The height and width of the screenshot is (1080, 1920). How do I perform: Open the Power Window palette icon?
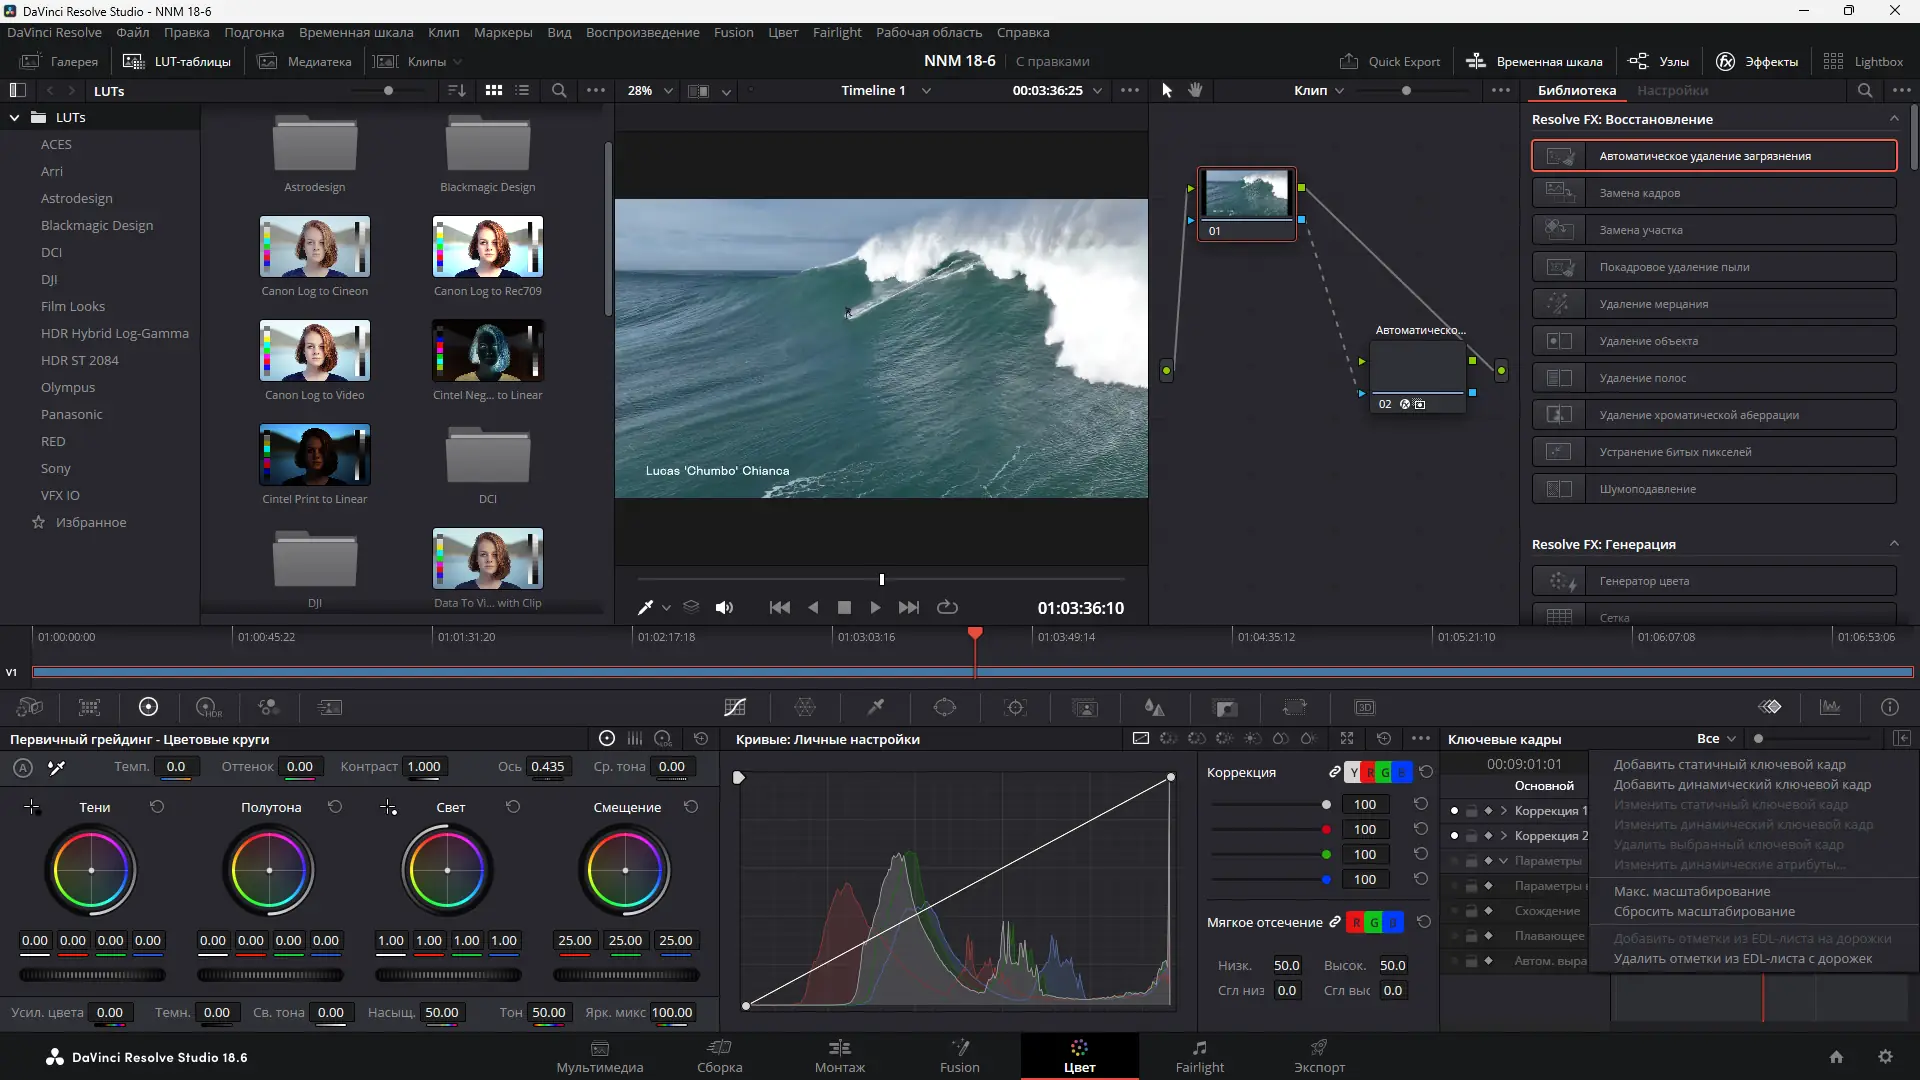(945, 708)
